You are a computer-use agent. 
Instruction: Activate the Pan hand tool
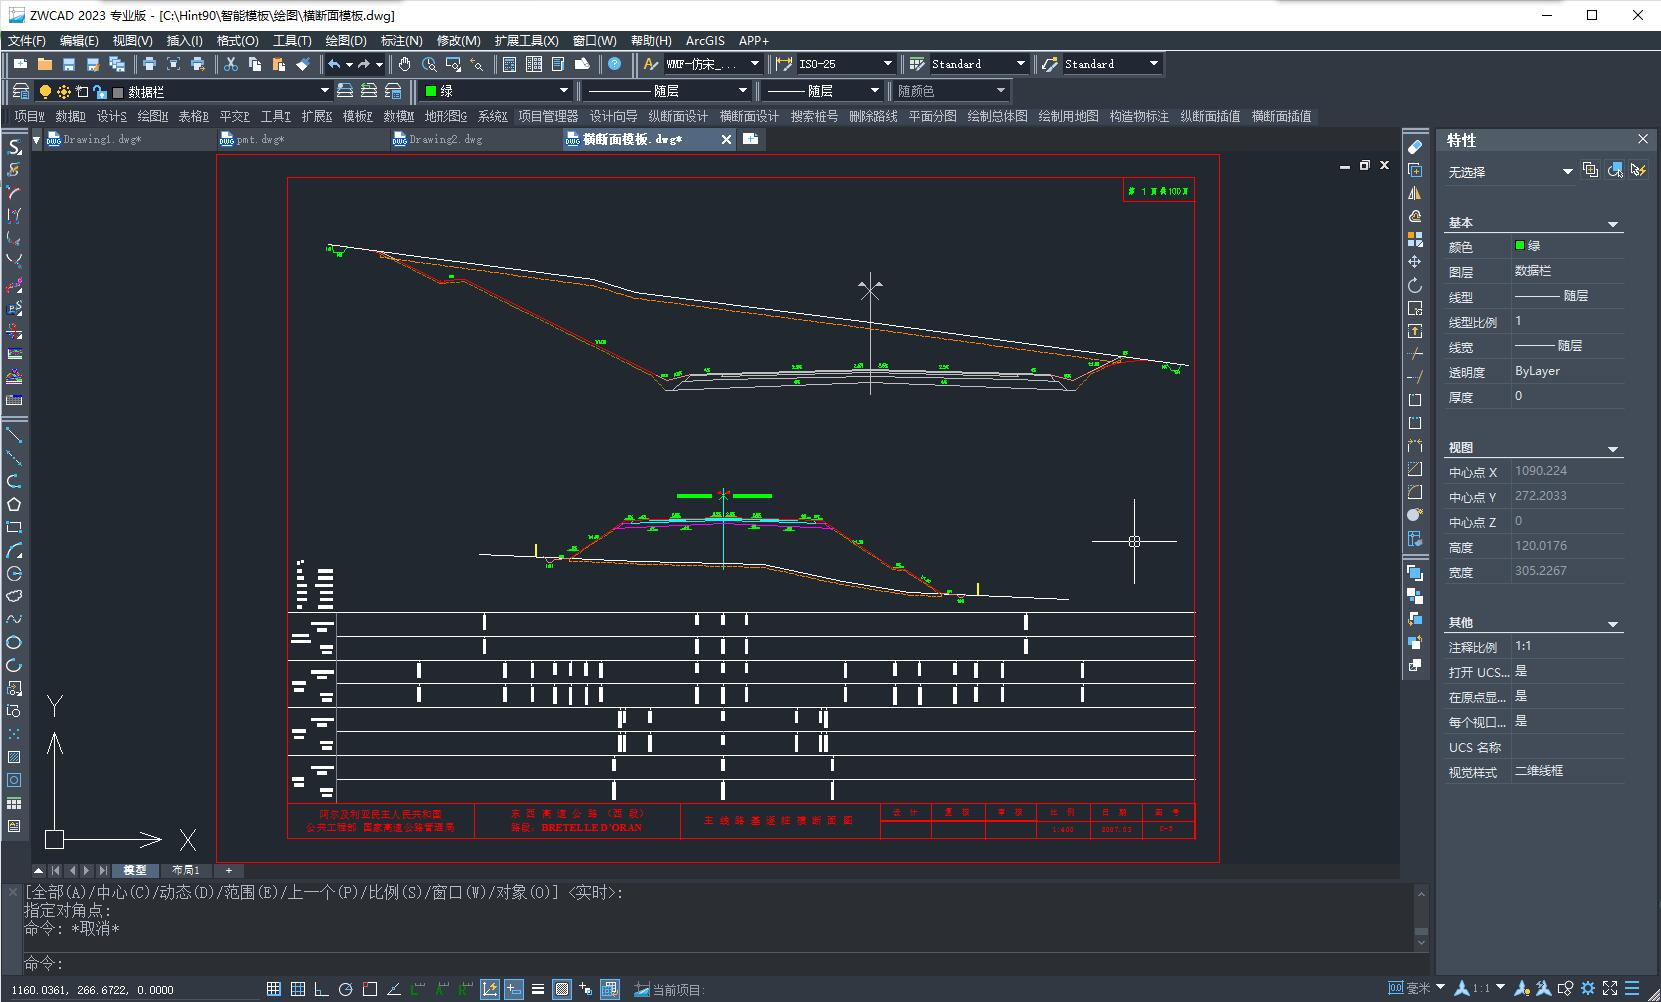tap(404, 64)
